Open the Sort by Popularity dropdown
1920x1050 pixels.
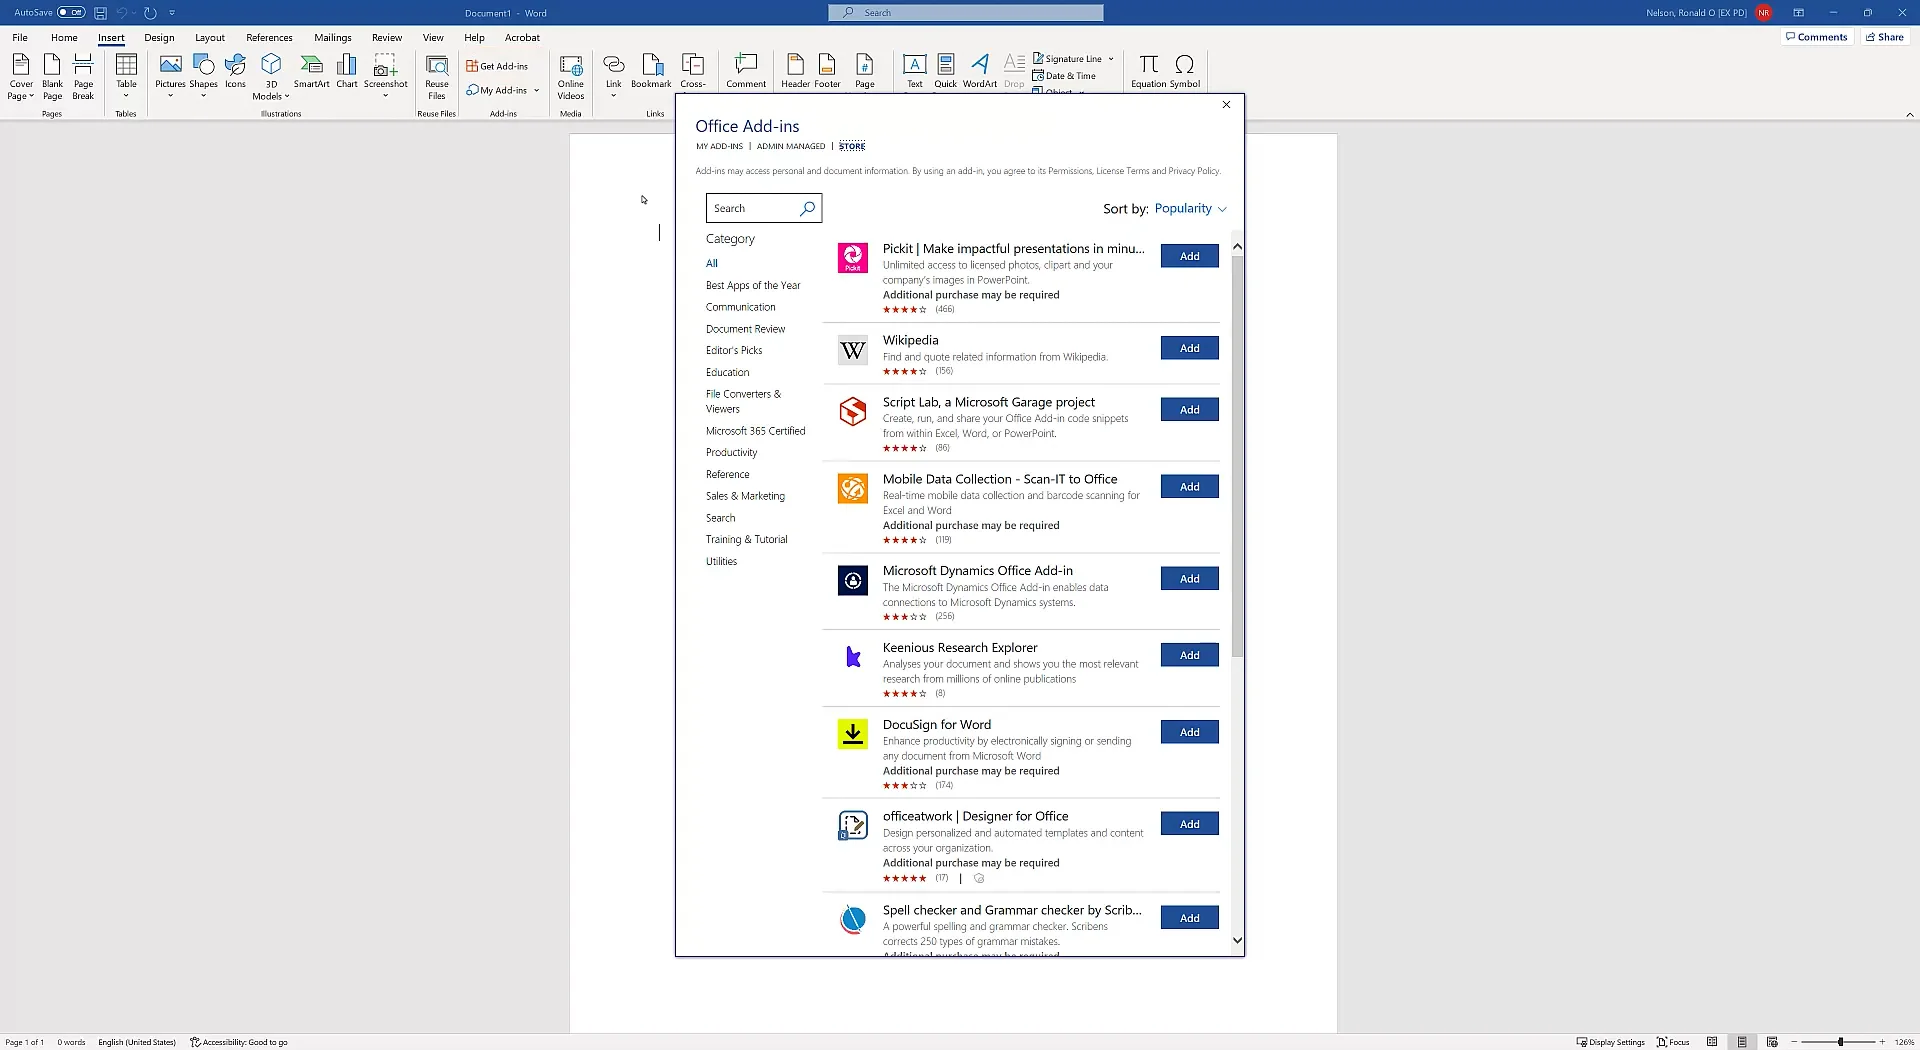click(1190, 208)
